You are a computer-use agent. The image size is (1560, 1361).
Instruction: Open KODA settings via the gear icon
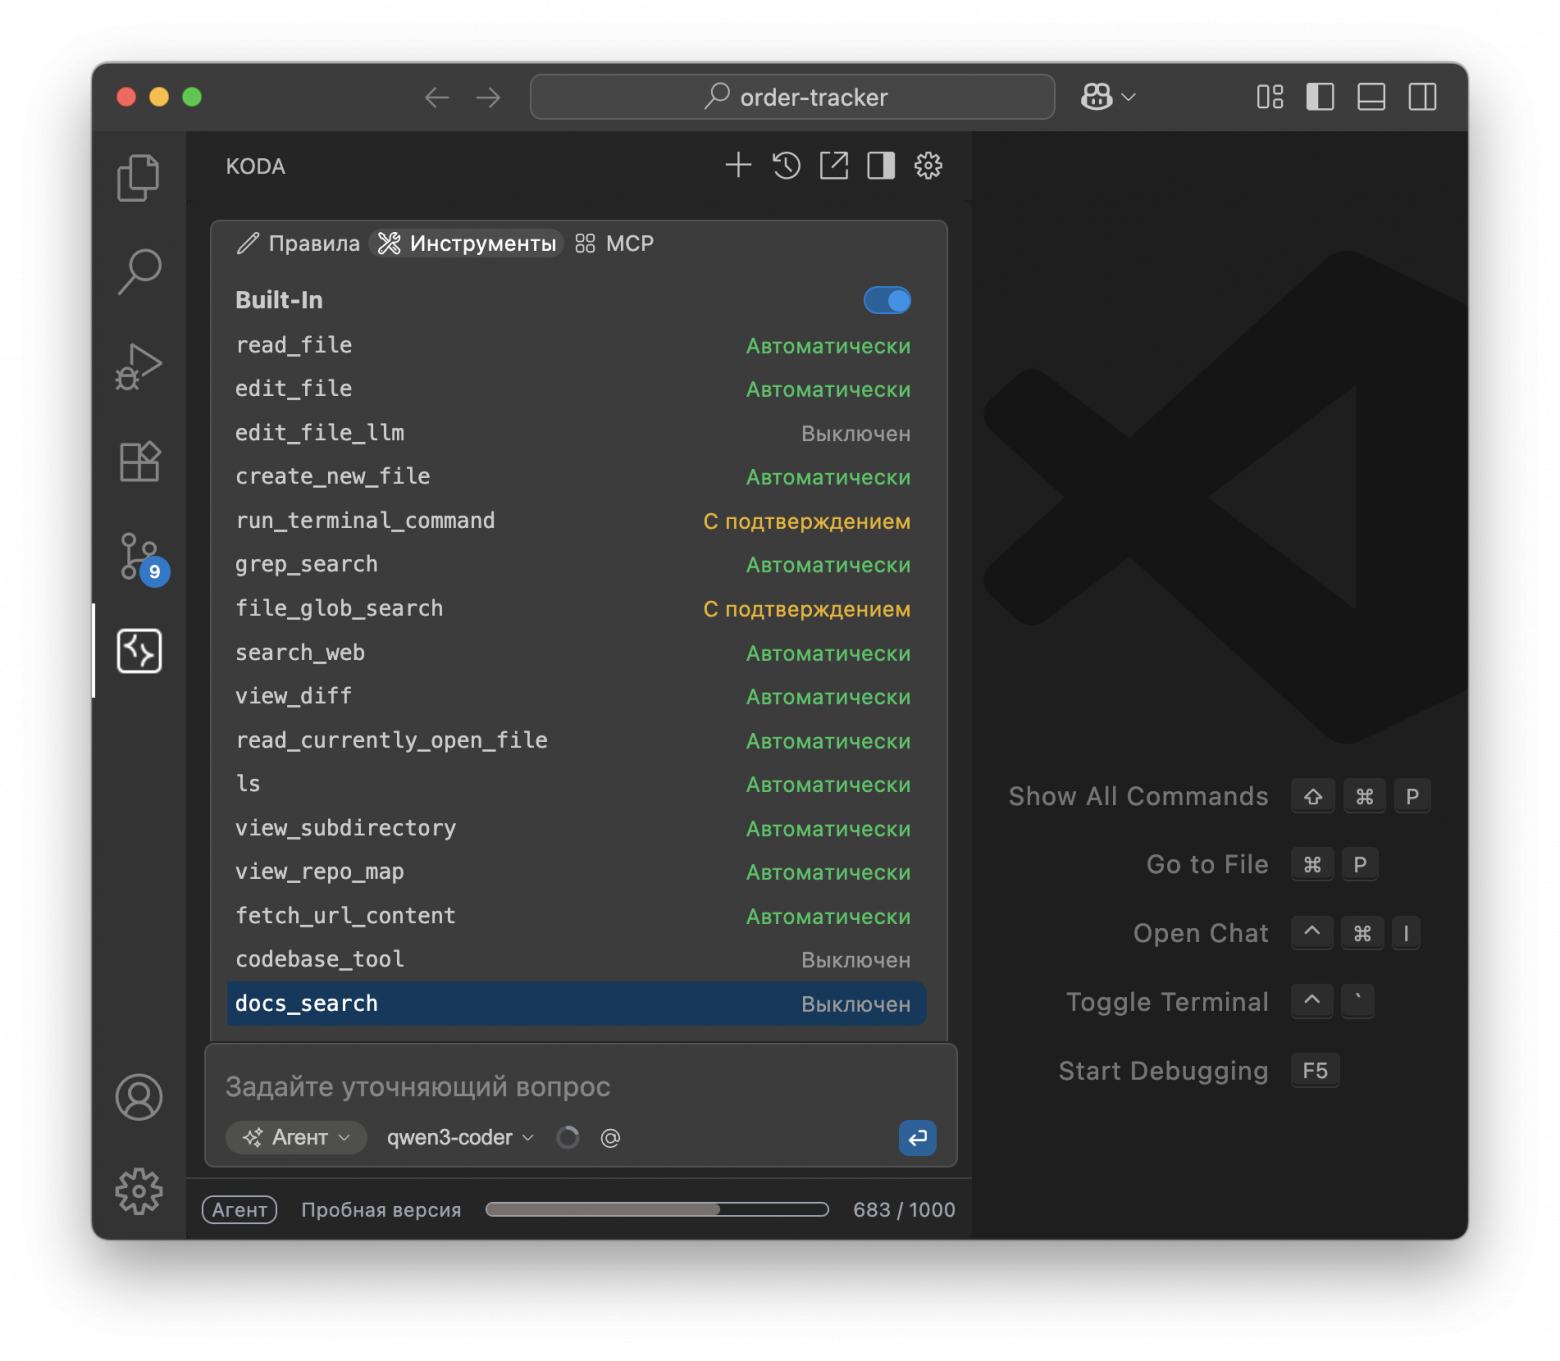tap(928, 165)
